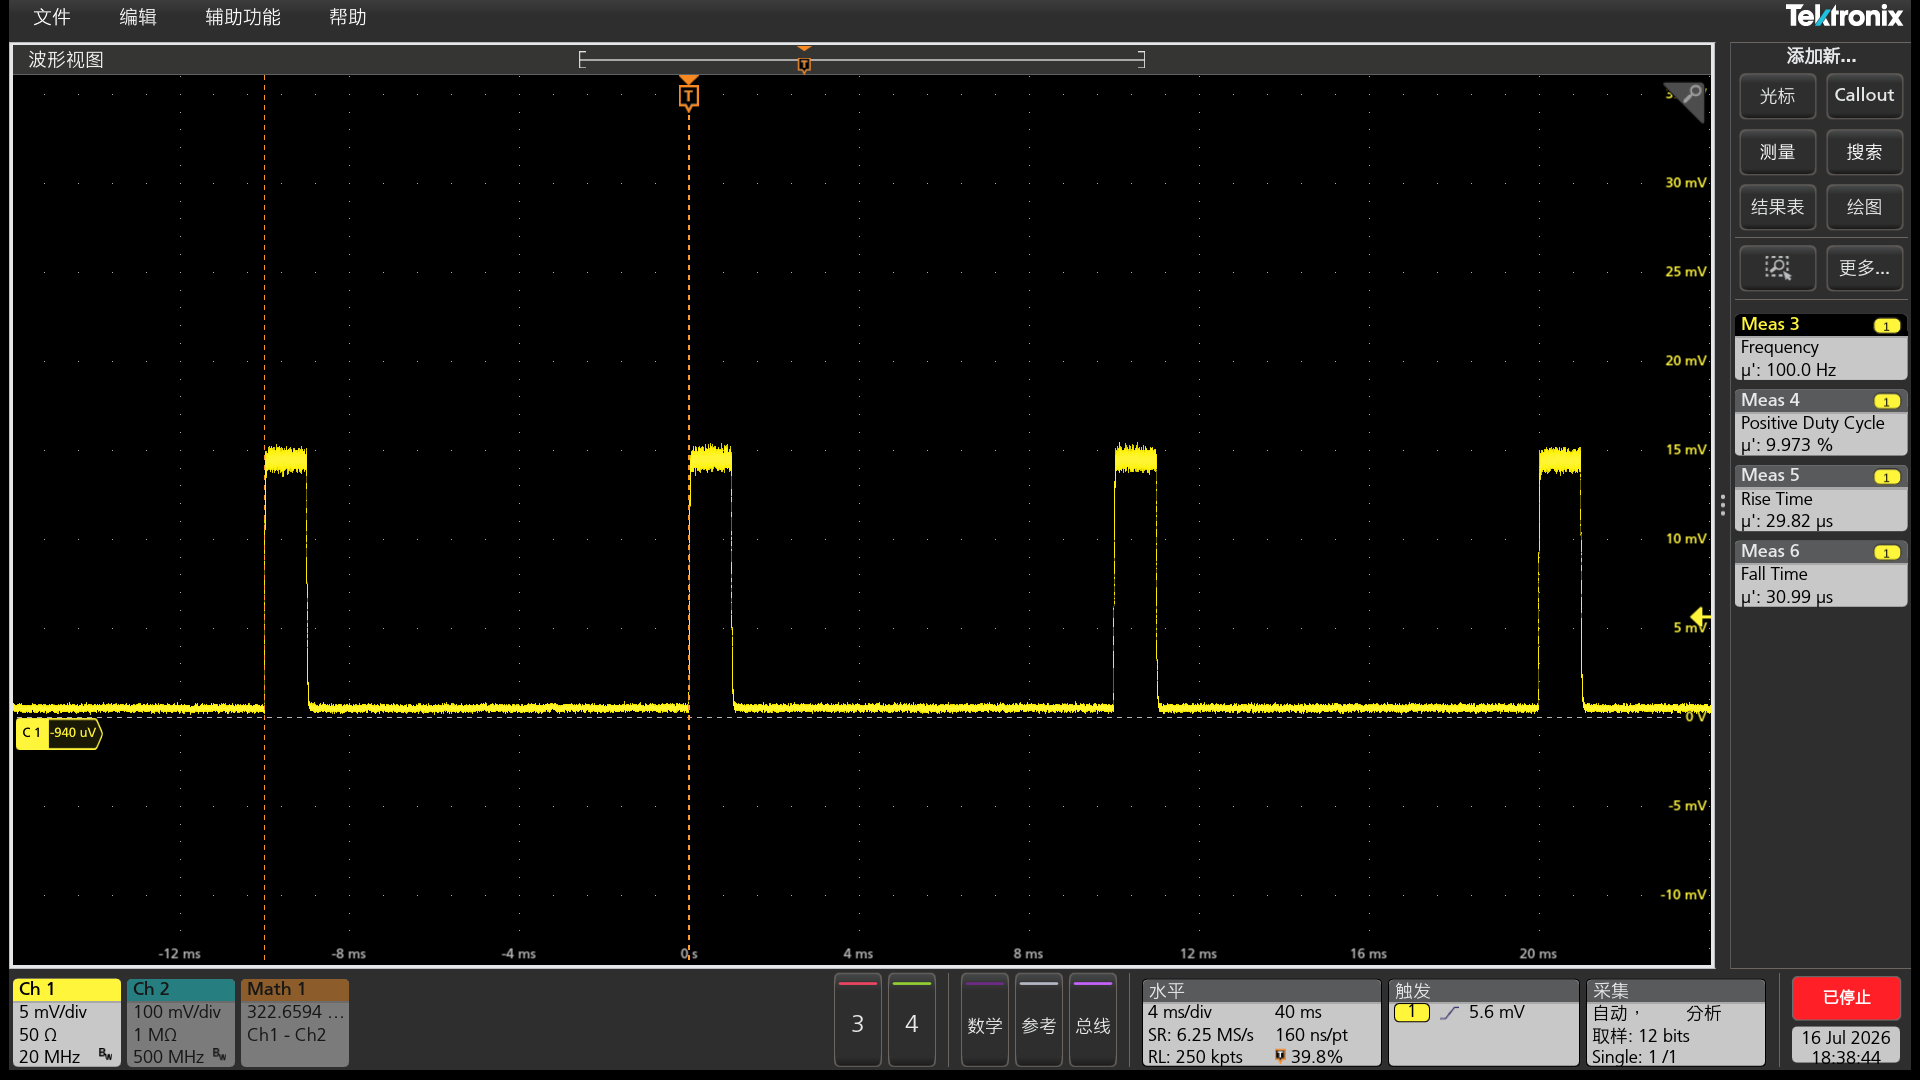Click the zoom box icon button
1920x1080 pixels.
coord(1777,268)
